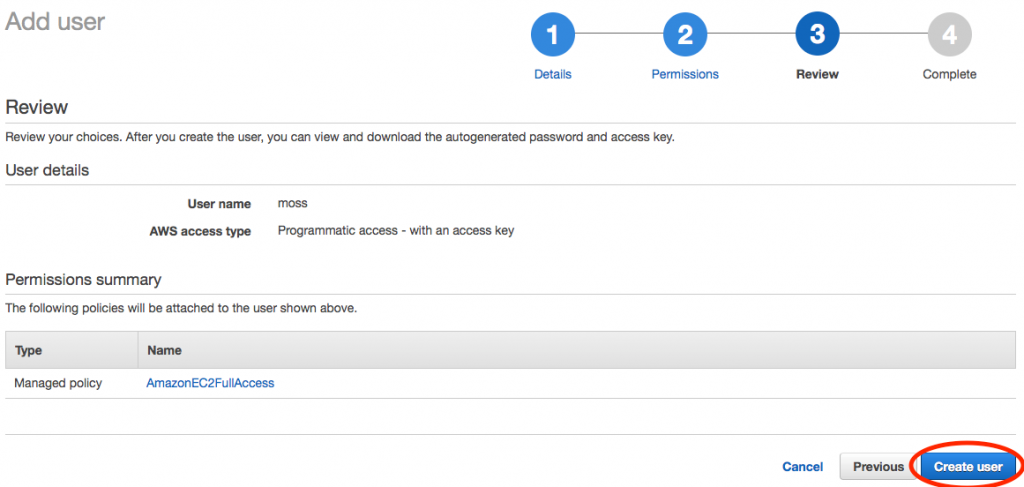The height and width of the screenshot is (487, 1024).
Task: Click the Previous button
Action: coord(878,467)
